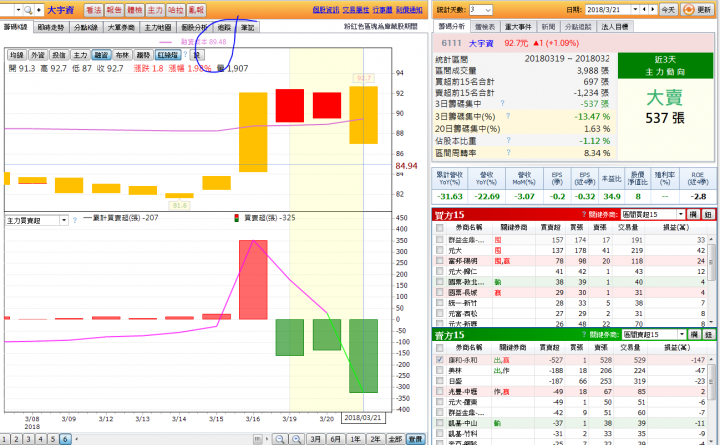Toggle the 紅綠燈 indicator button
This screenshot has height=445, width=720.
pos(168,55)
